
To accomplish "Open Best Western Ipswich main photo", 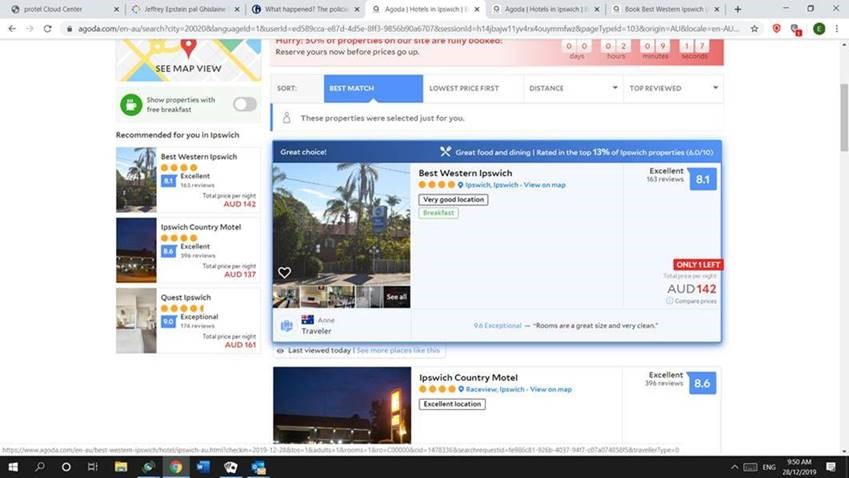I will 341,224.
